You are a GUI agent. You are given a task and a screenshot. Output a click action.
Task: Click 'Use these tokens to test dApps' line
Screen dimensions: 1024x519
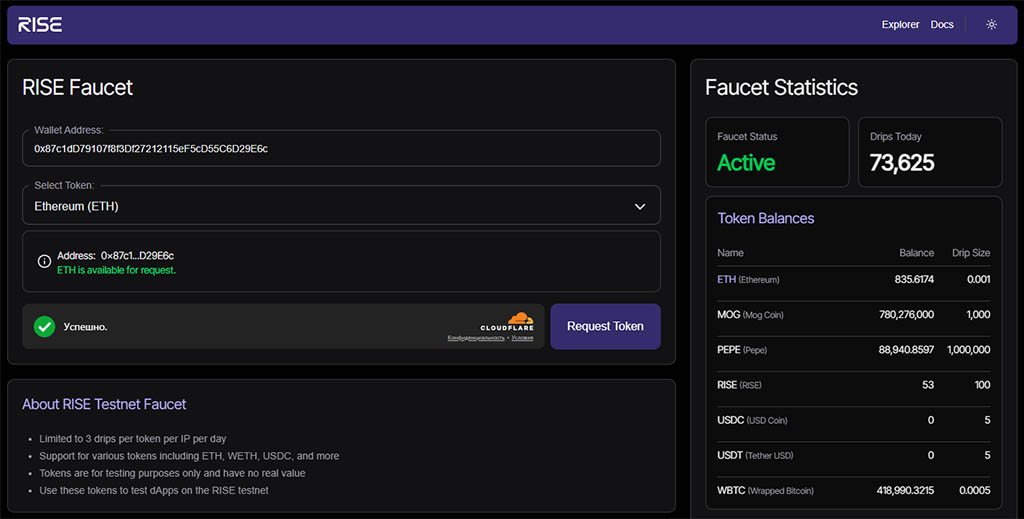click(x=153, y=490)
